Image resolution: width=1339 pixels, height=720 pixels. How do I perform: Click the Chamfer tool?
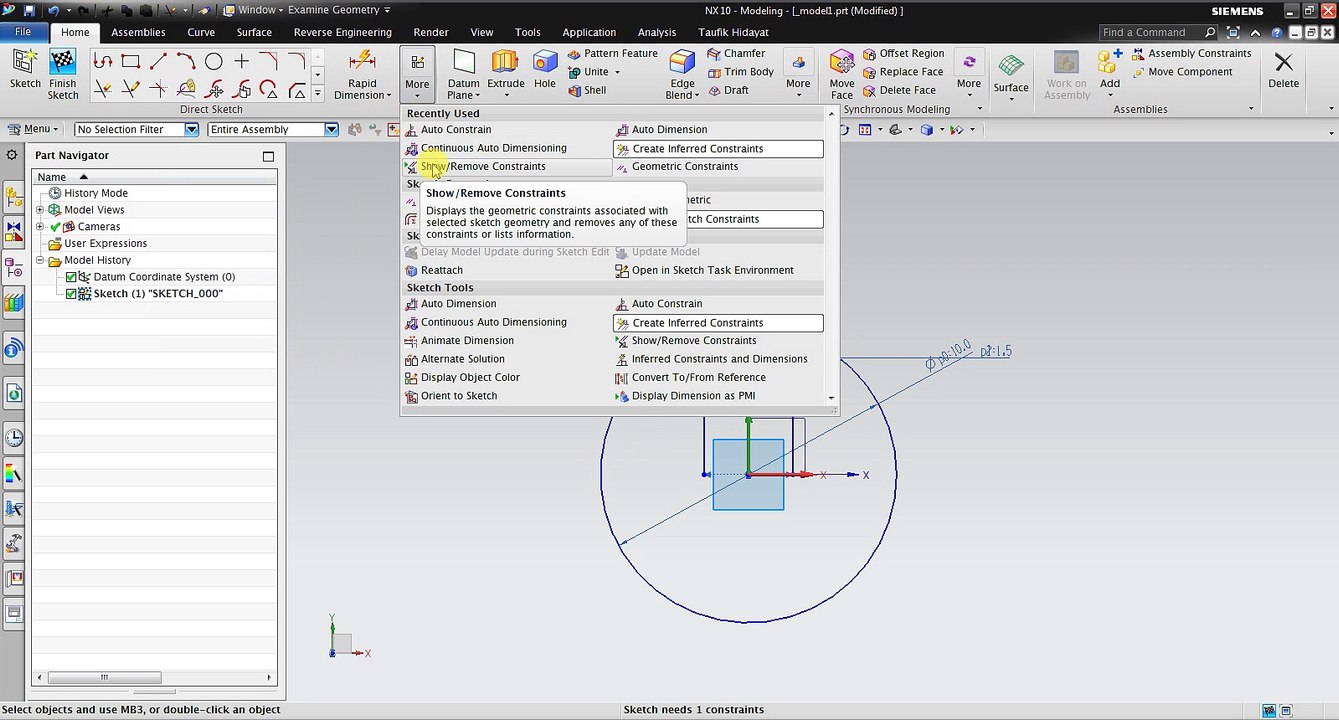(736, 53)
